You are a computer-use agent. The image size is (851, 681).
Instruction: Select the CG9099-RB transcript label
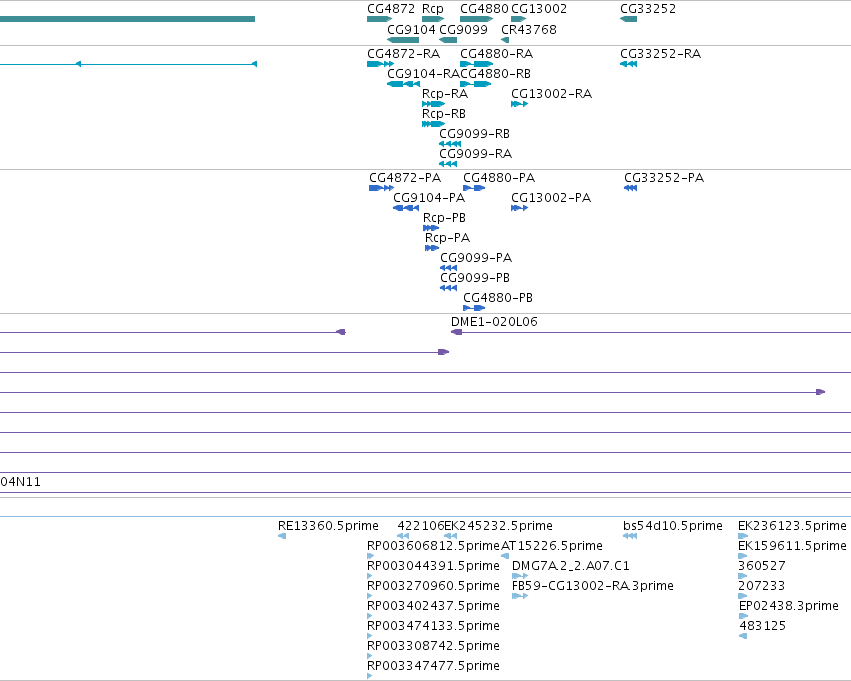[x=474, y=134]
